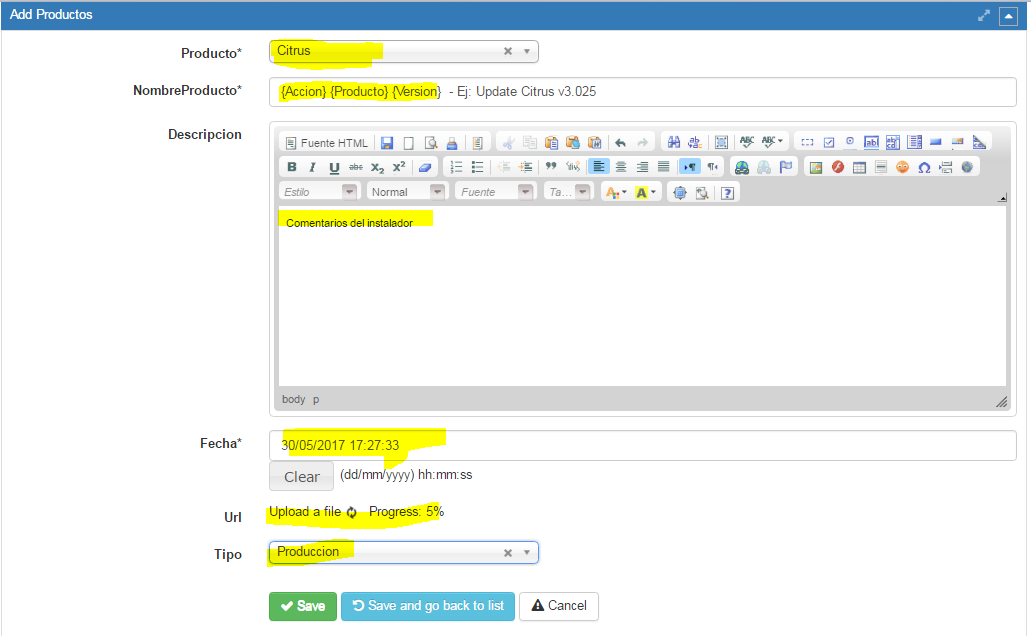The image size is (1031, 636).
Task: Open the Templates icon in editor toolbar
Action: (477, 143)
